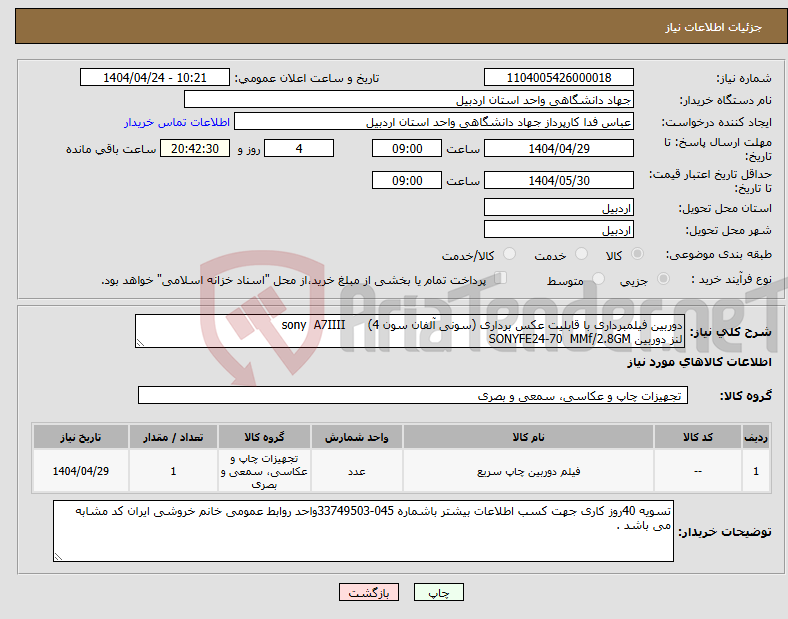Click the تعداد / مقدار column header
Image resolution: width=788 pixels, height=619 pixels.
(173, 437)
